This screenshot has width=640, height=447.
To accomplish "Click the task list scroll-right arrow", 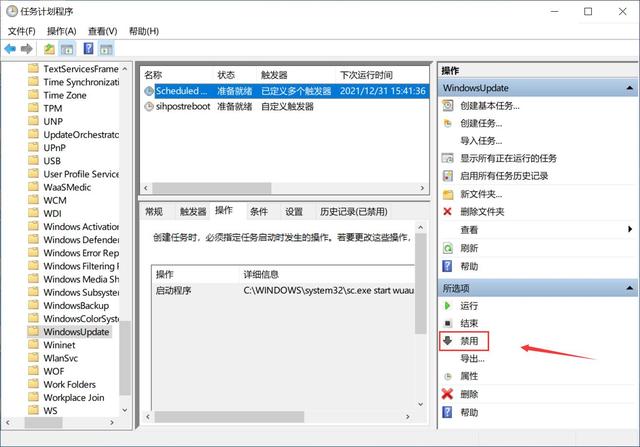I will [422, 188].
